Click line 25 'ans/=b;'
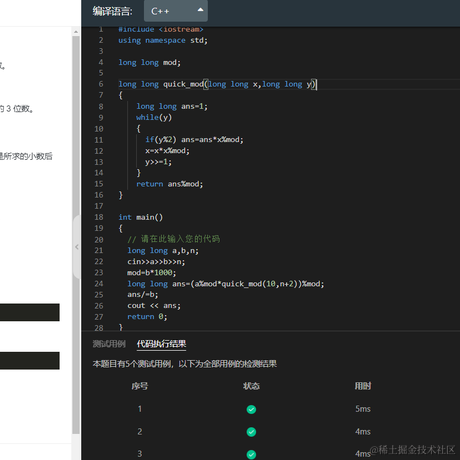460x460 pixels. point(143,295)
